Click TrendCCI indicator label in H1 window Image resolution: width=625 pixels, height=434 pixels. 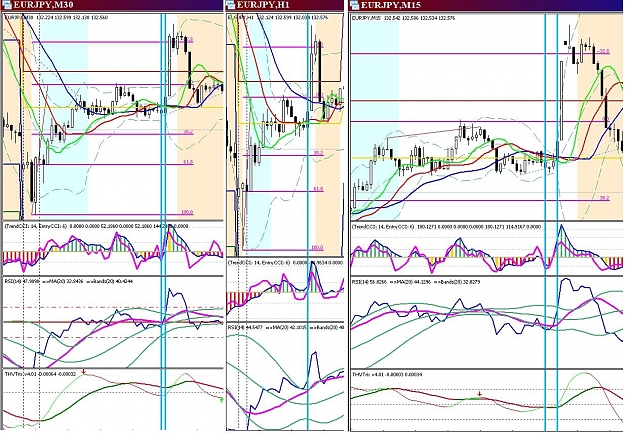click(x=259, y=263)
